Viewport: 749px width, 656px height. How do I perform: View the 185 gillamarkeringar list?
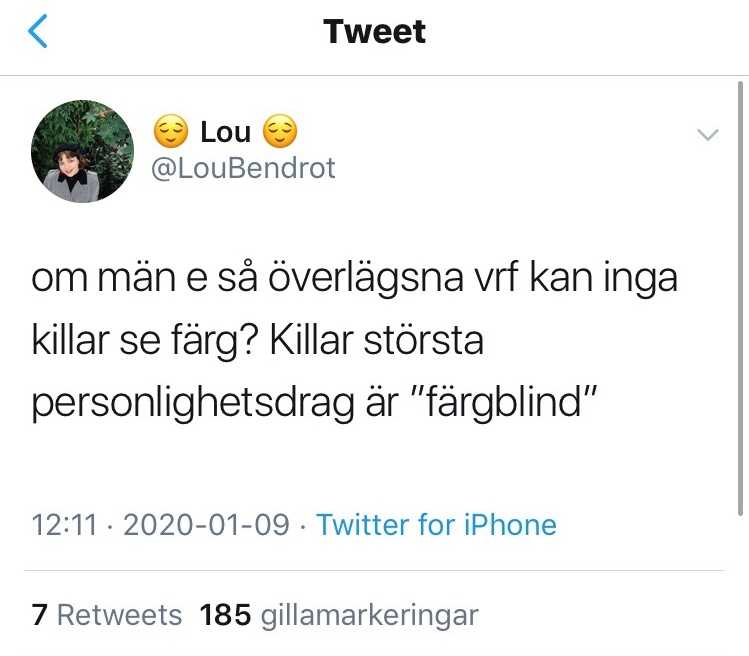pos(339,615)
